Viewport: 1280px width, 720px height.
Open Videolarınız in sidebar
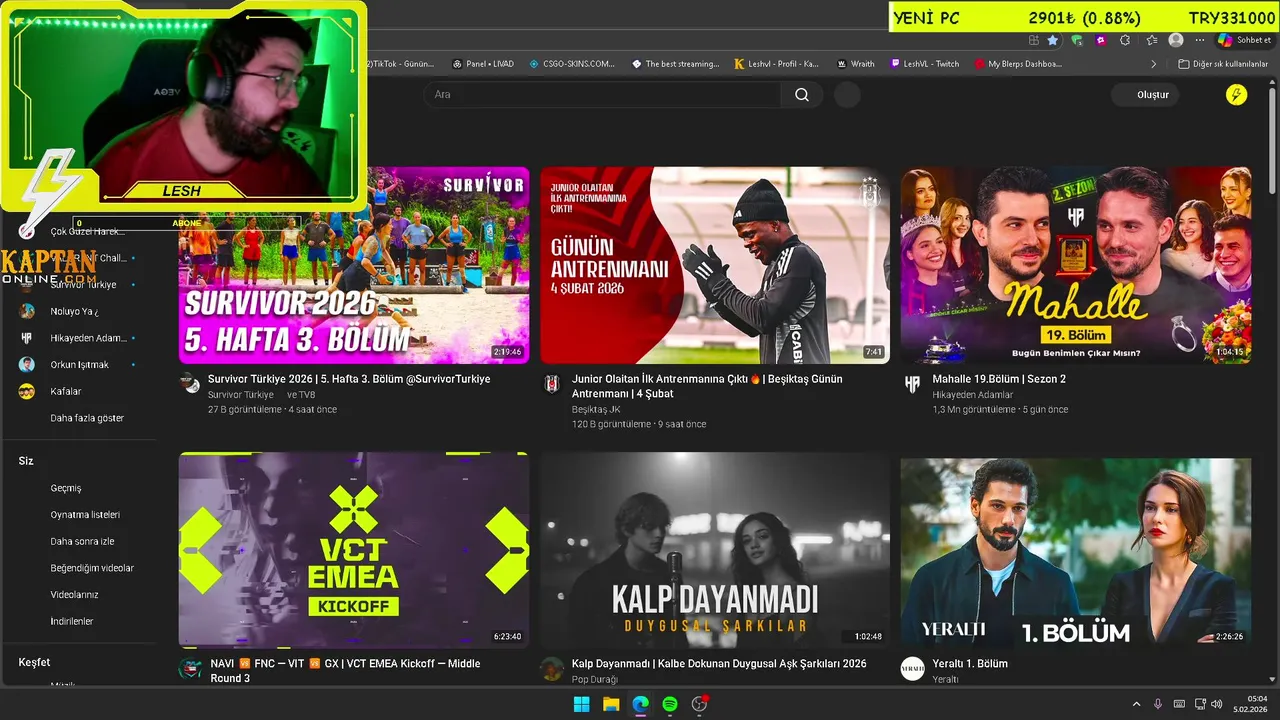(x=74, y=595)
